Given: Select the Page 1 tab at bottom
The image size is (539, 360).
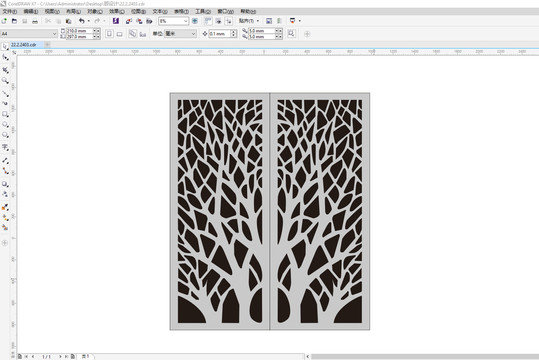Looking at the screenshot, I should [86, 357].
